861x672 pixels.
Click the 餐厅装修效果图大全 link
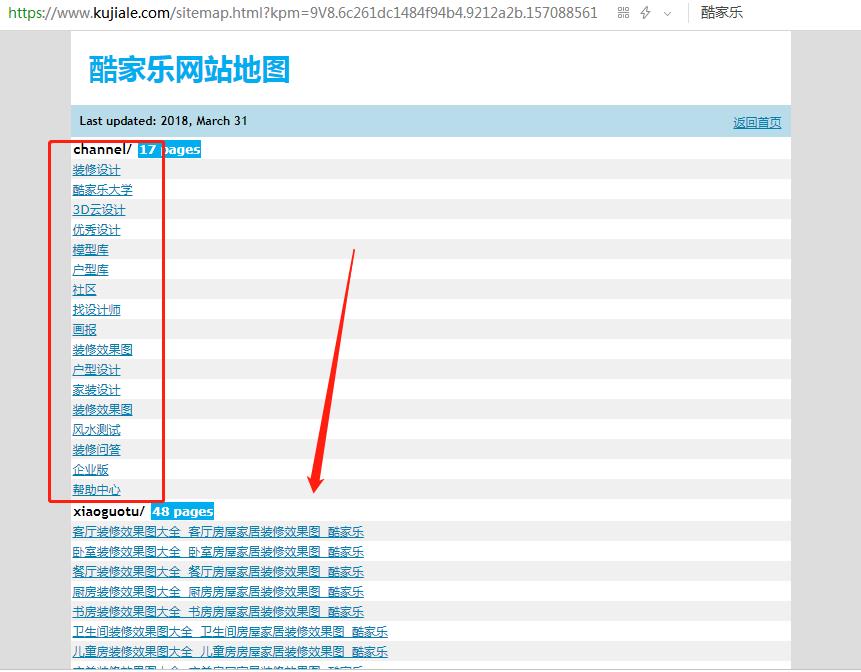(218, 572)
